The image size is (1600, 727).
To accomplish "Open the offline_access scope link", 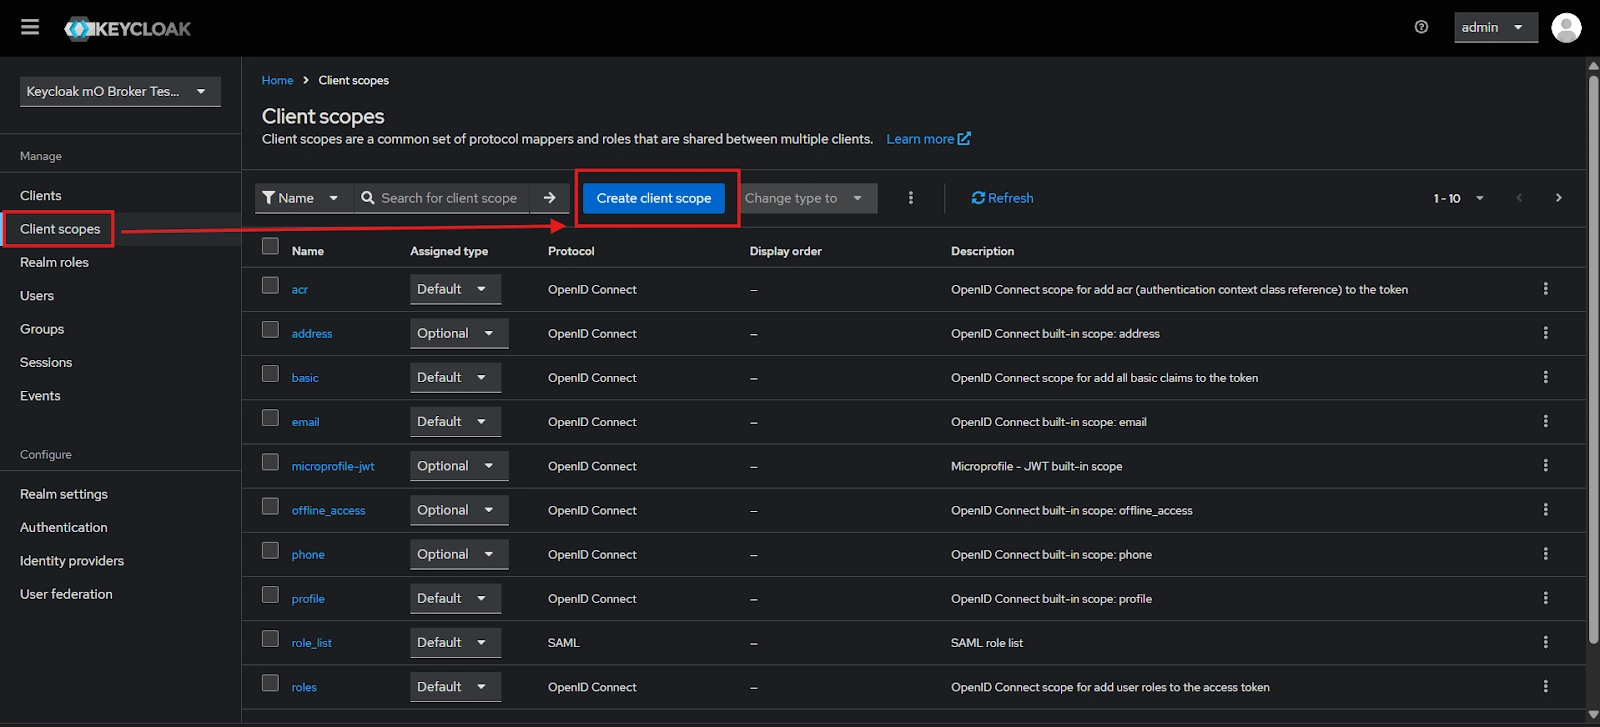I will tap(328, 510).
